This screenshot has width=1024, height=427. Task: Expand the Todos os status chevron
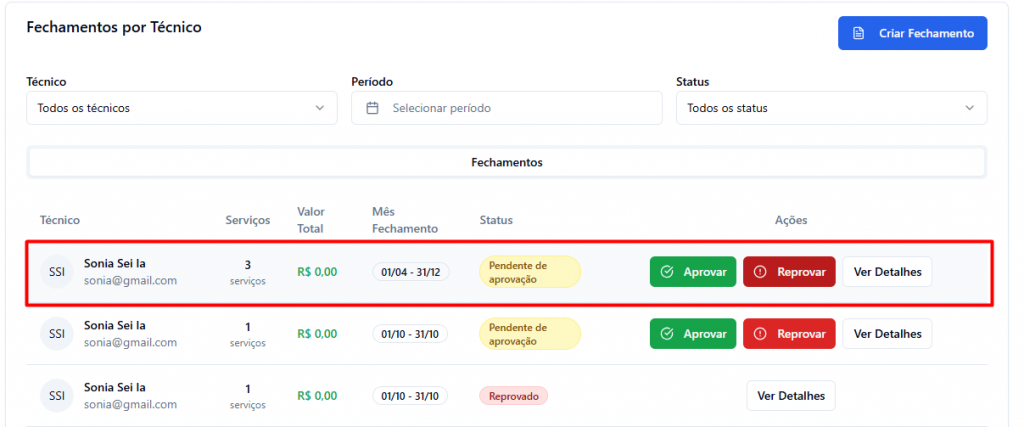pyautogui.click(x=969, y=108)
